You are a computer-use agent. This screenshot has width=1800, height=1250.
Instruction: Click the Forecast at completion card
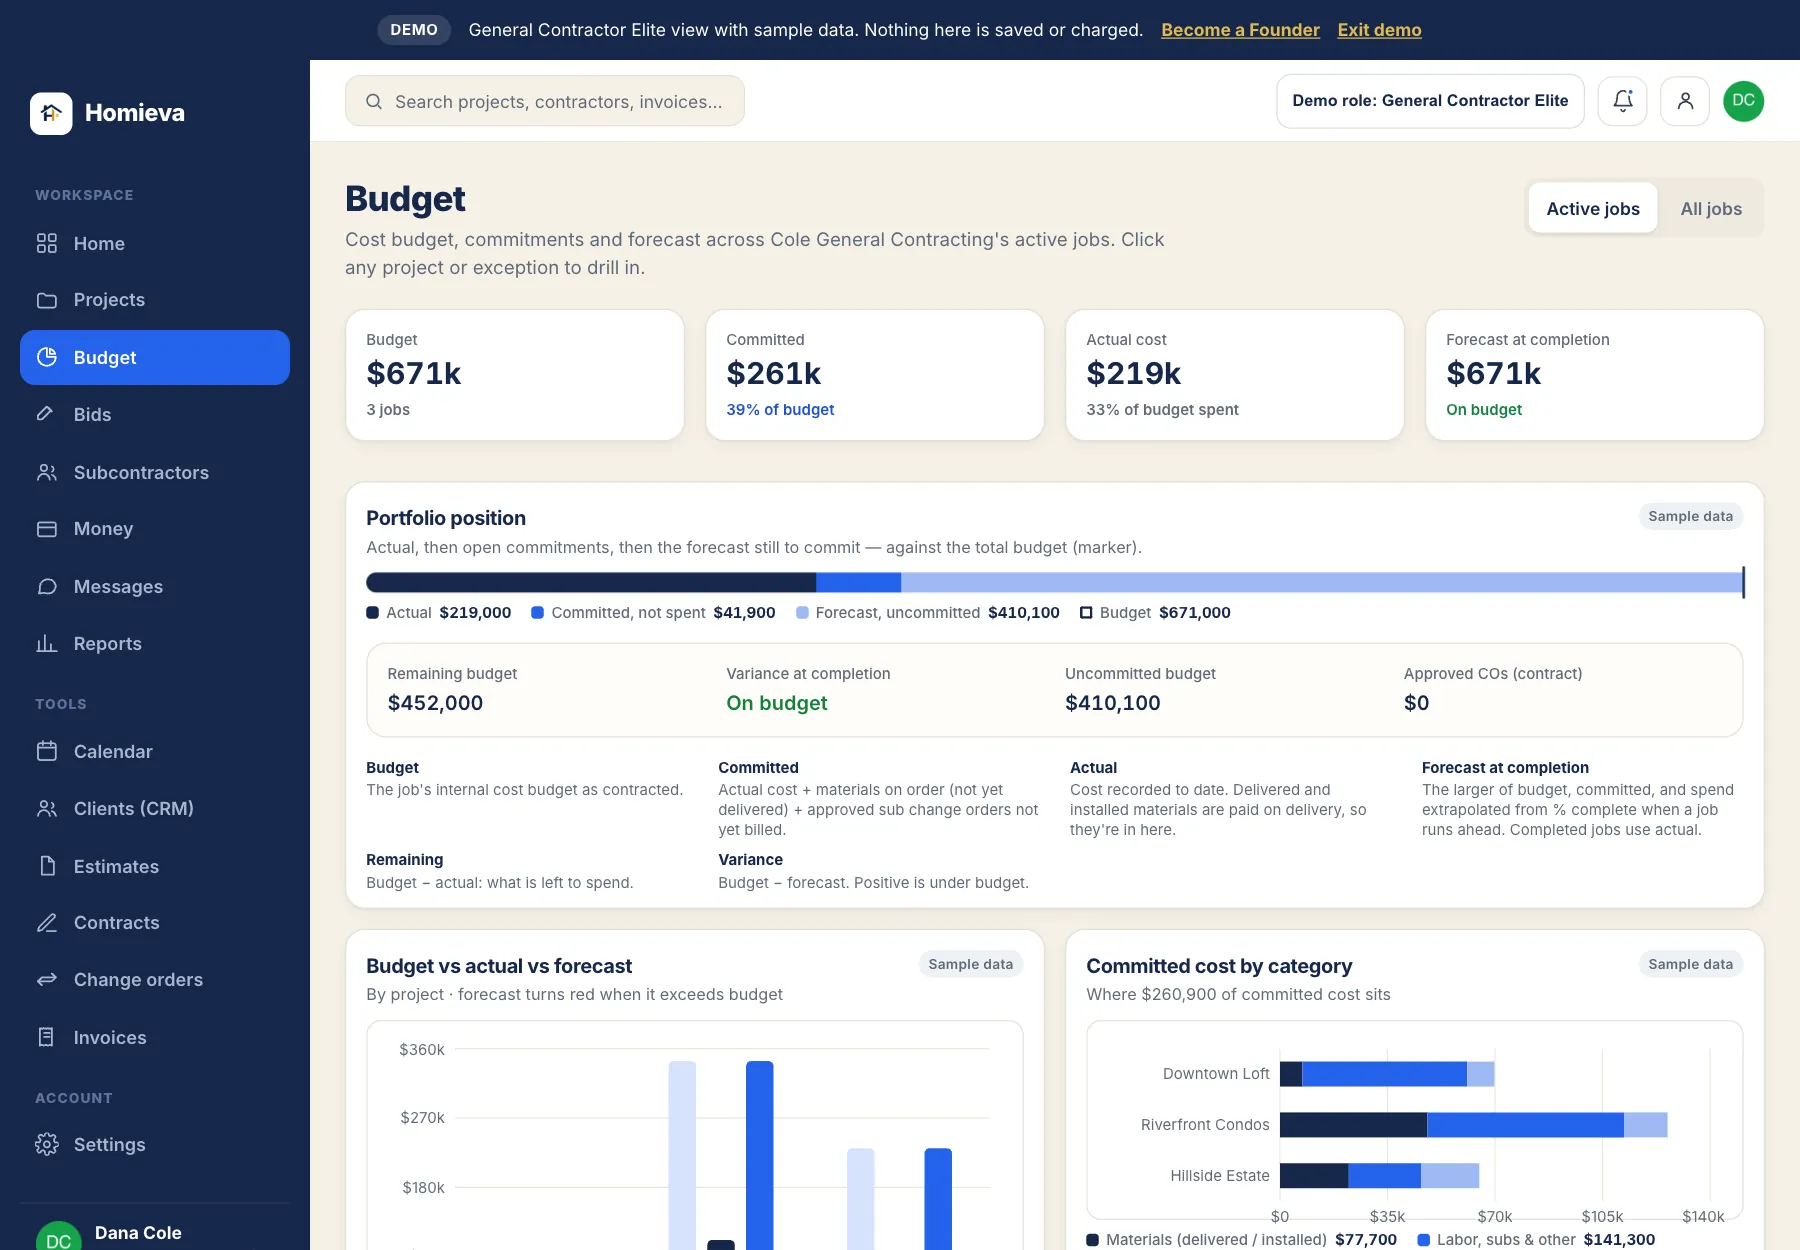(1595, 375)
